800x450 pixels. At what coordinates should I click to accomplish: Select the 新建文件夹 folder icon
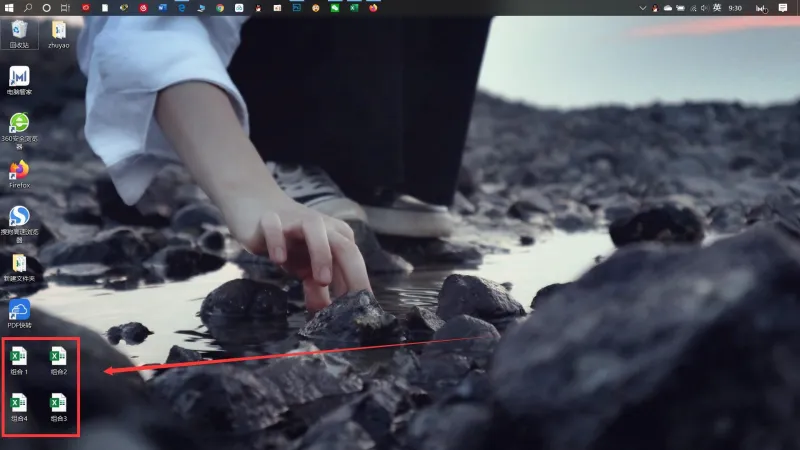(19, 268)
